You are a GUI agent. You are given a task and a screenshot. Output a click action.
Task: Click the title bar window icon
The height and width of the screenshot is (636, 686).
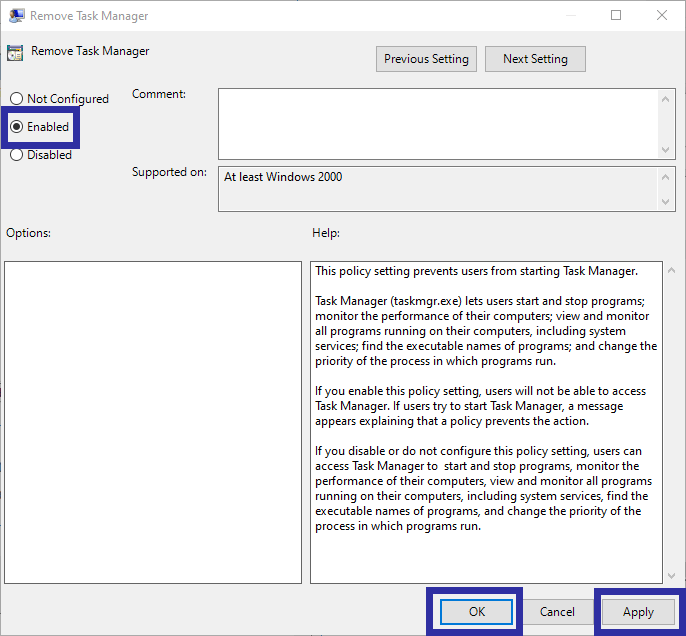click(17, 16)
